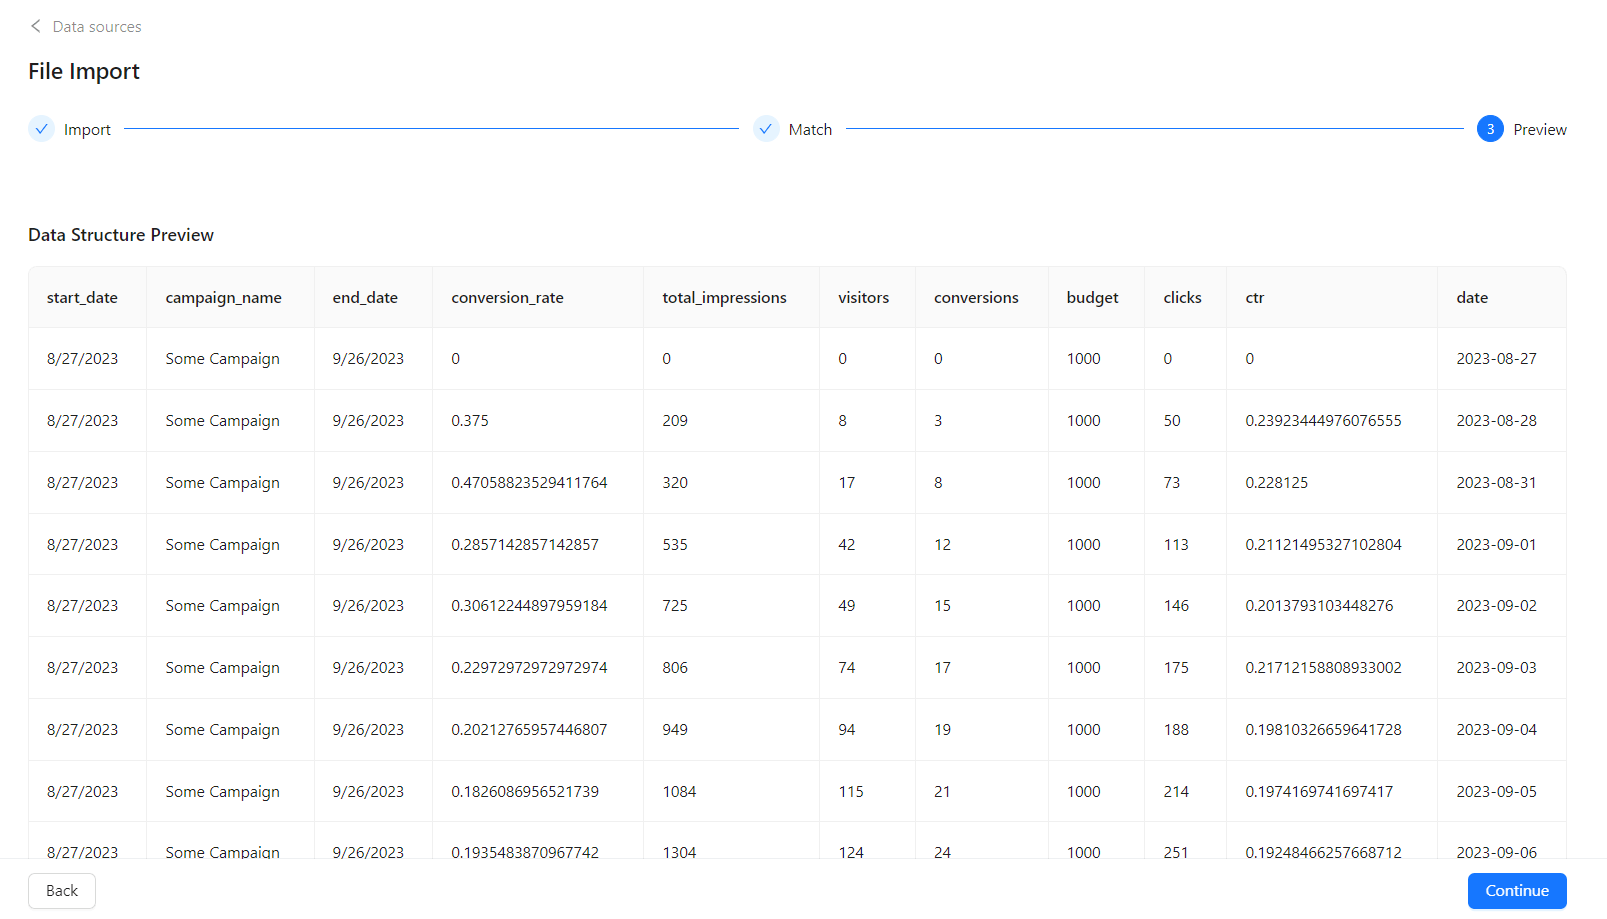
Task: Click the start_date column header
Action: (x=82, y=298)
